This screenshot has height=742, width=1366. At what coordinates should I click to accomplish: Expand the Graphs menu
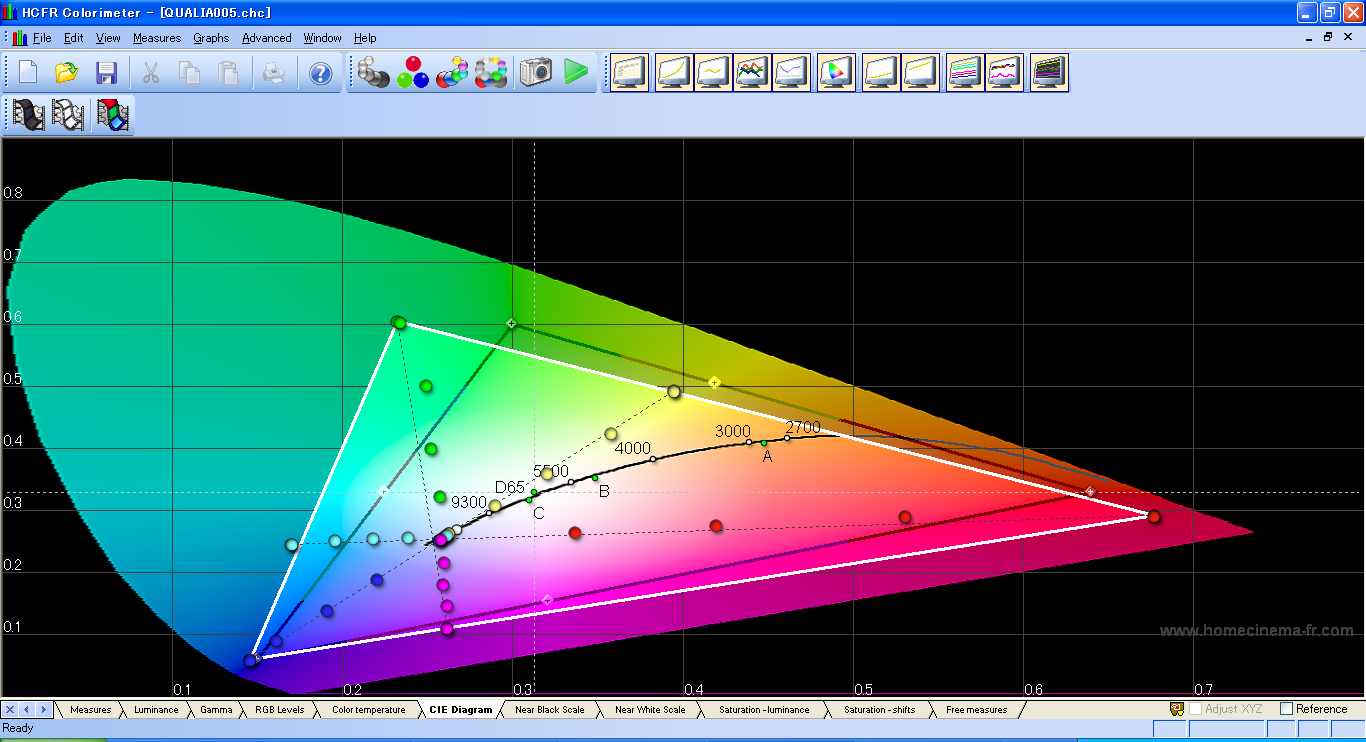[211, 38]
